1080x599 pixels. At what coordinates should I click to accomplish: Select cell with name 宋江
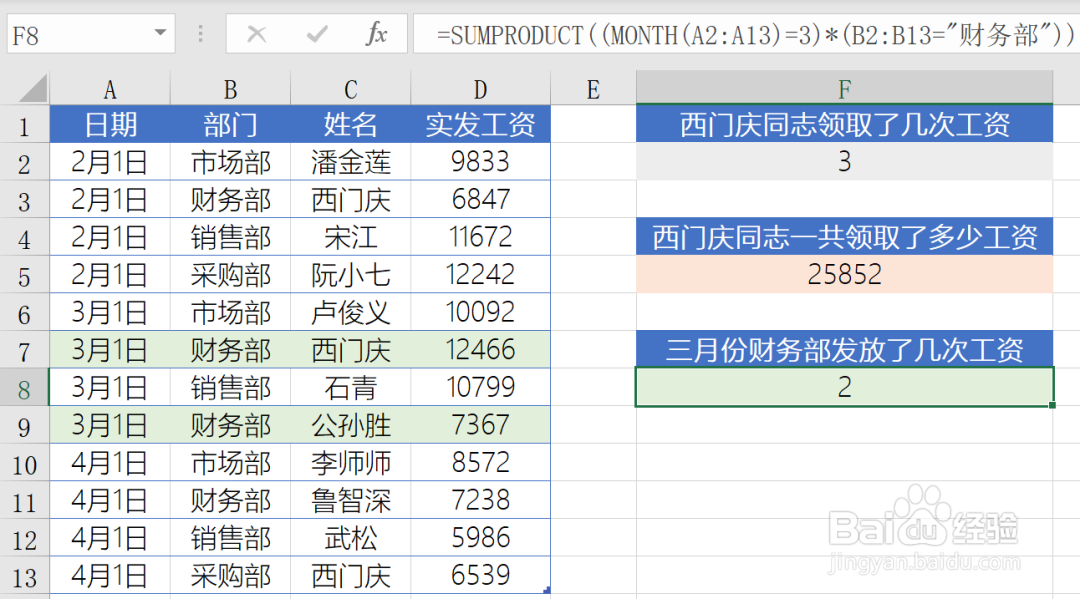(x=351, y=238)
